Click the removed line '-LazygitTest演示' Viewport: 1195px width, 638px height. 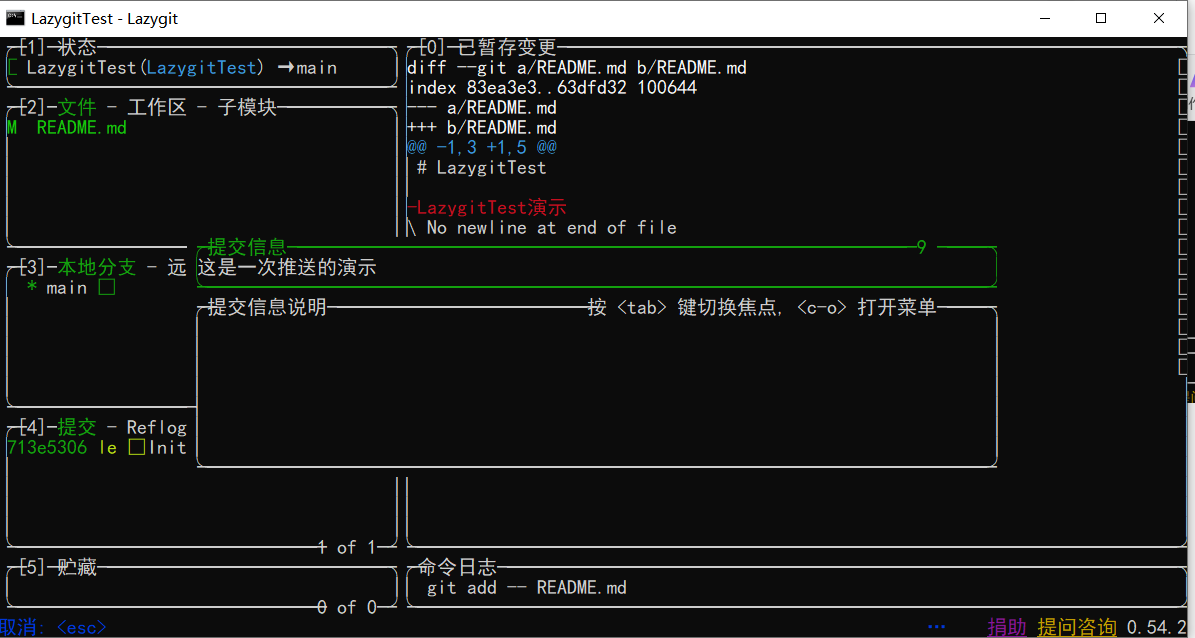coord(487,207)
